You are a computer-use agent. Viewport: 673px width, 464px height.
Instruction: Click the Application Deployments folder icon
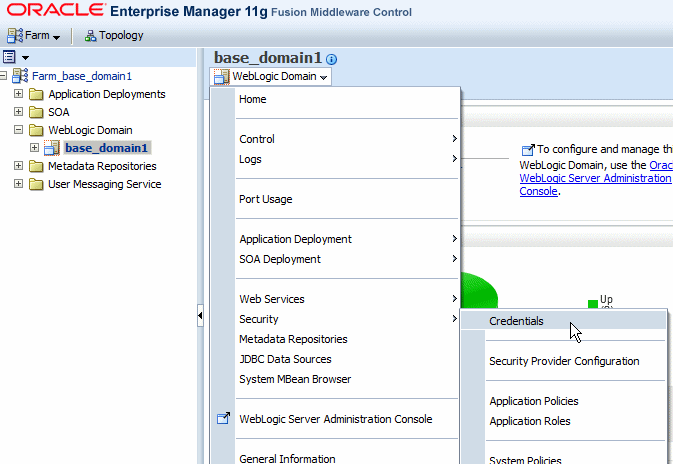coord(36,94)
